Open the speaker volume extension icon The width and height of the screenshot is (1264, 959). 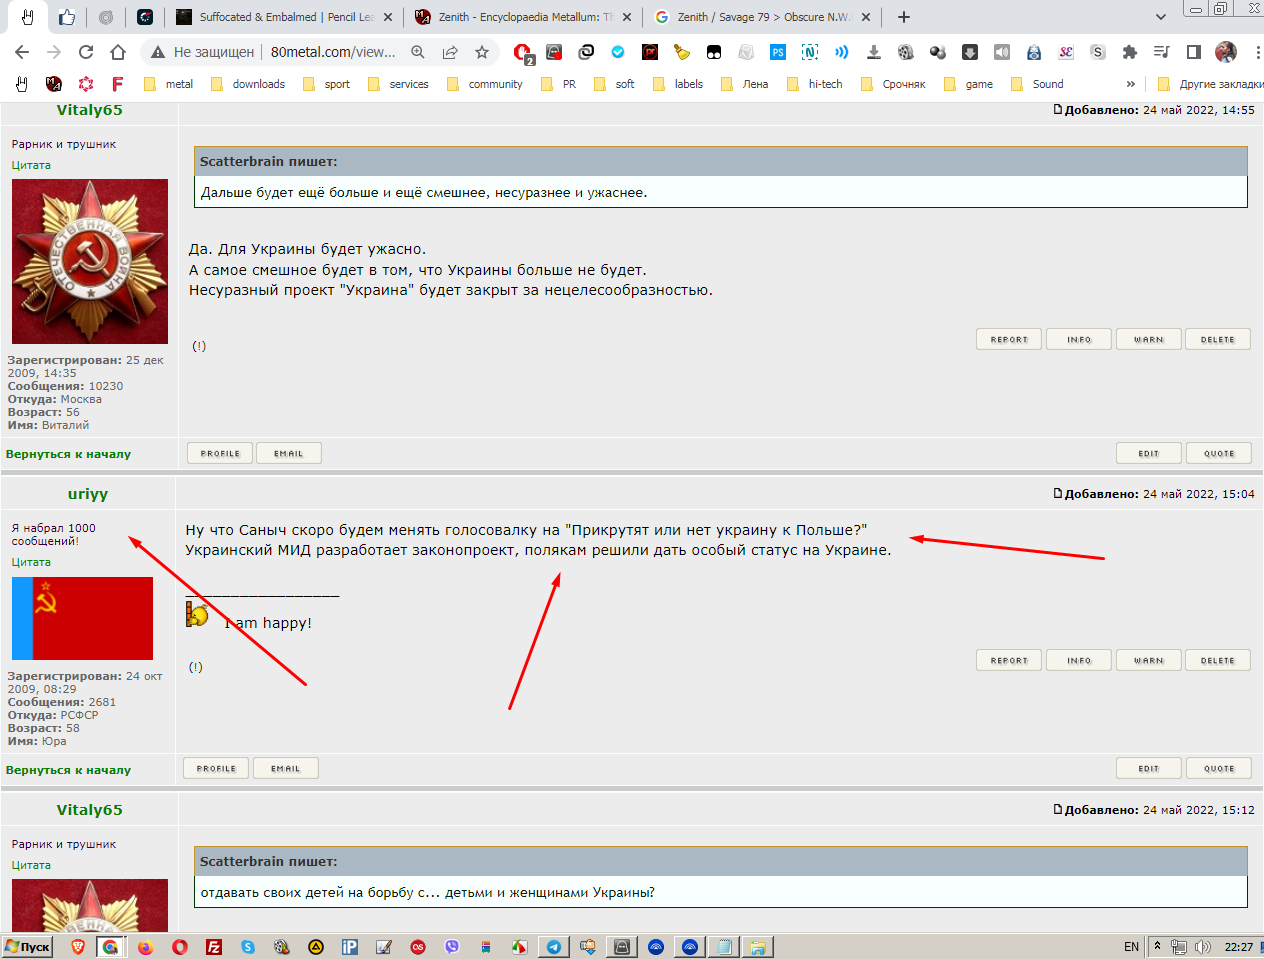click(1002, 52)
